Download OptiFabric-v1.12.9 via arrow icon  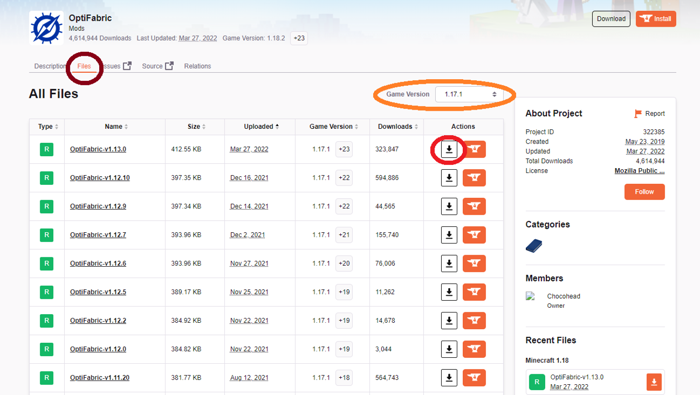(x=449, y=206)
